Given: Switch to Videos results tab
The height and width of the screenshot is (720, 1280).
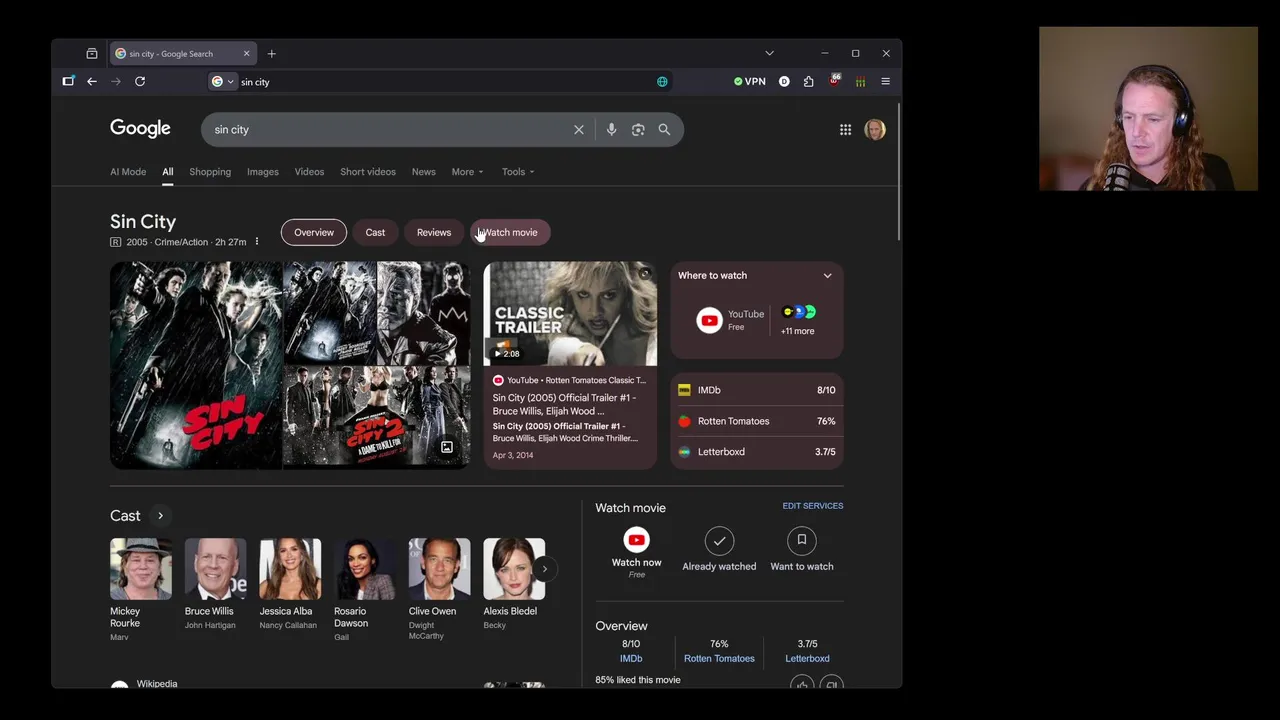Looking at the screenshot, I should pyautogui.click(x=309, y=172).
